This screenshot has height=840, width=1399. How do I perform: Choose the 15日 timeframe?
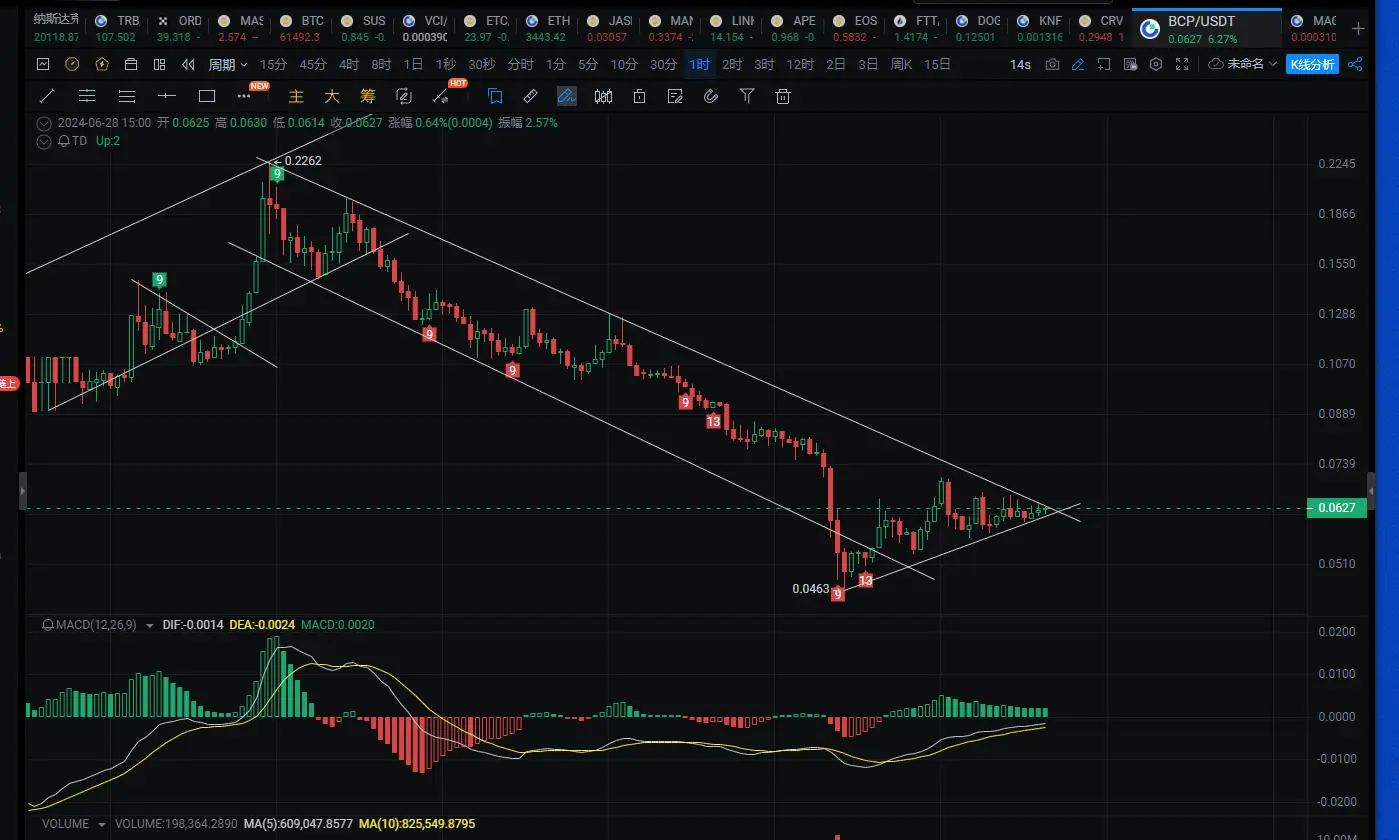click(x=937, y=65)
